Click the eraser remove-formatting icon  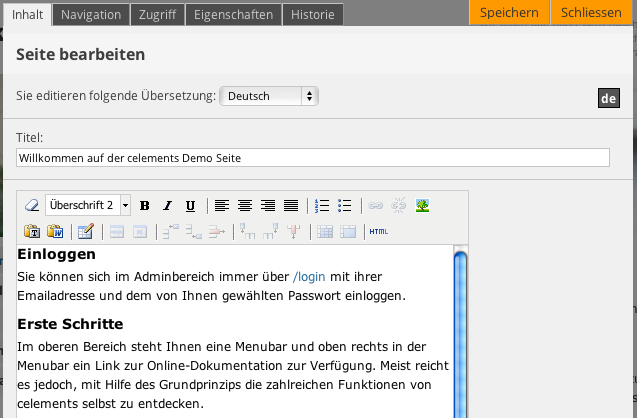(31, 206)
